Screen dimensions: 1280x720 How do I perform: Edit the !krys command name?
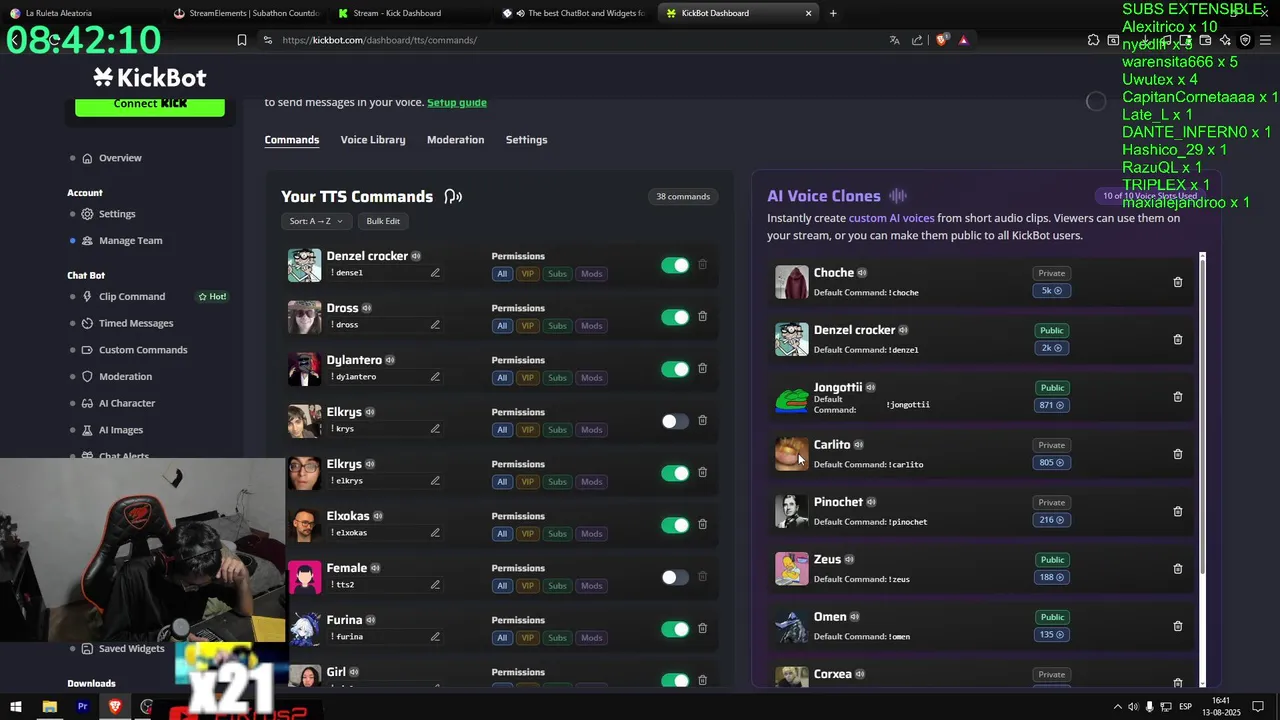click(435, 429)
